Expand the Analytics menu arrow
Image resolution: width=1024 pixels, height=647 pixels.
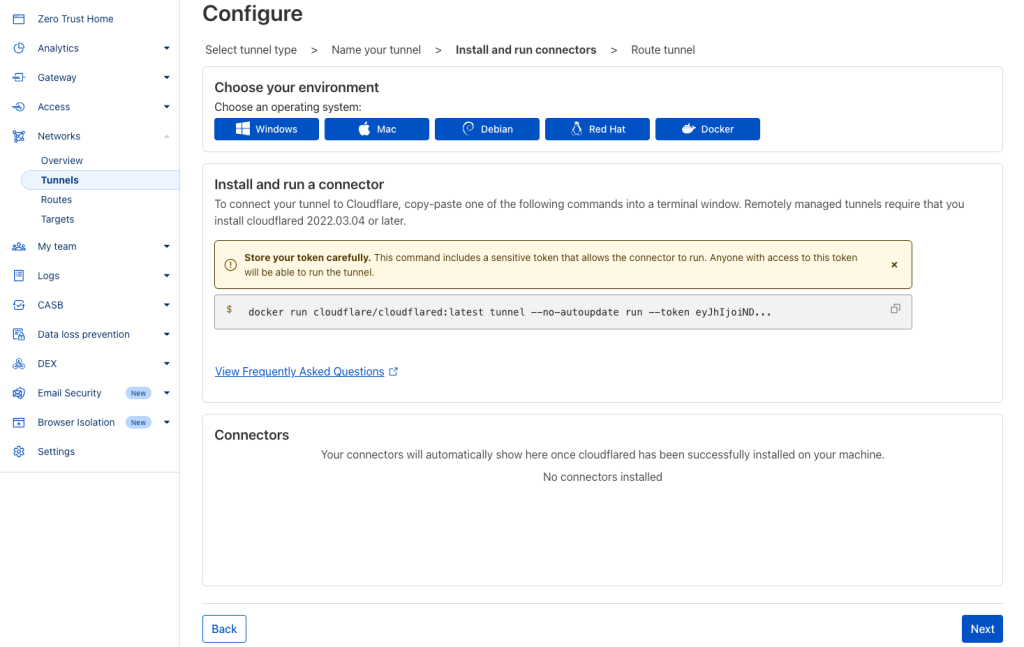[167, 48]
